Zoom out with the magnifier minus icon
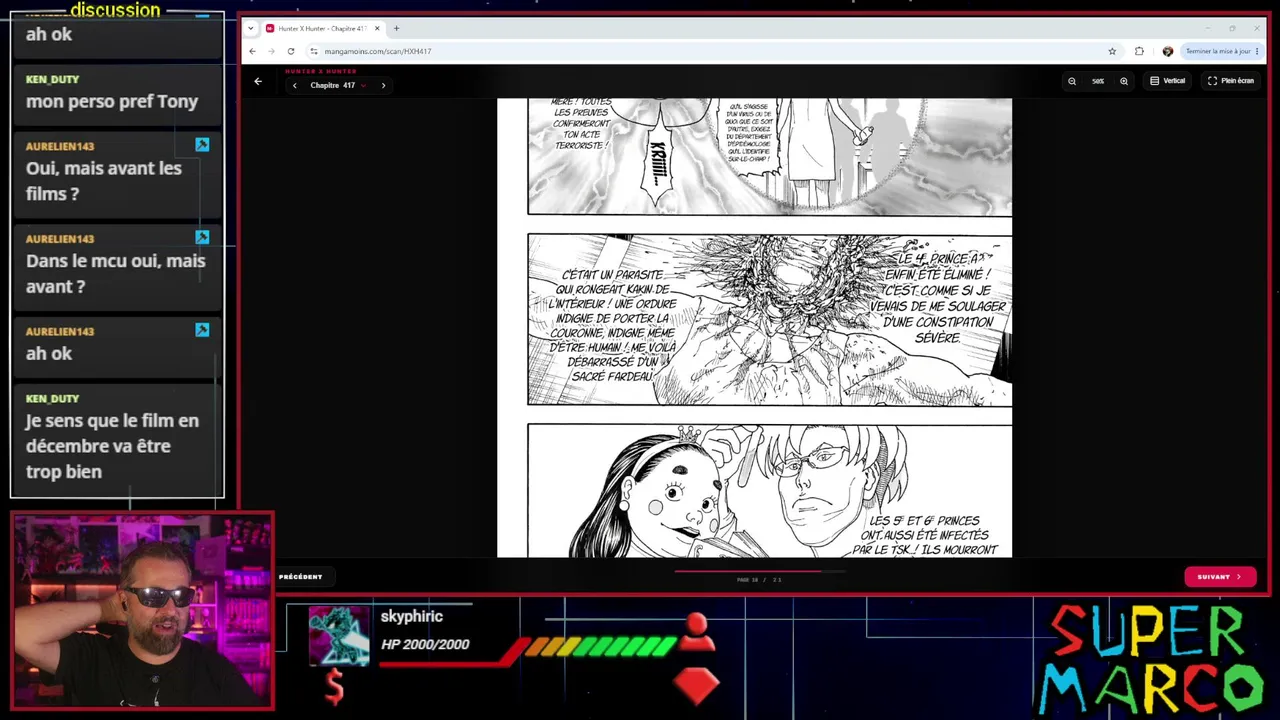This screenshot has height=720, width=1280. tap(1072, 81)
